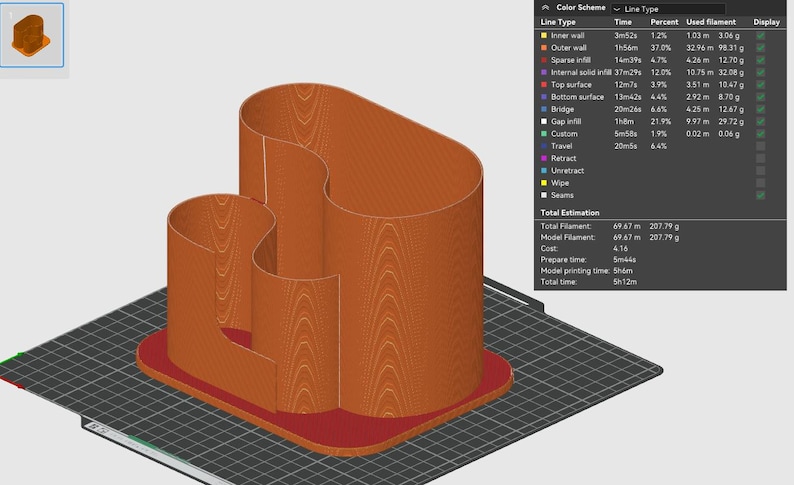Click the "Used filament" column header
The image size is (794, 485).
pyautogui.click(x=711, y=22)
